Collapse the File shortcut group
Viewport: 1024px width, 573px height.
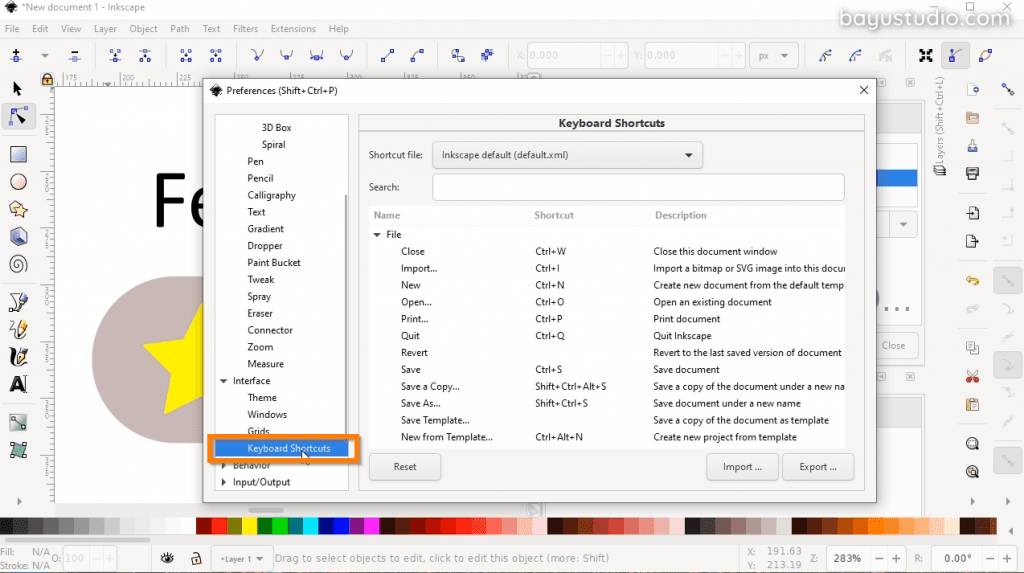(x=377, y=235)
